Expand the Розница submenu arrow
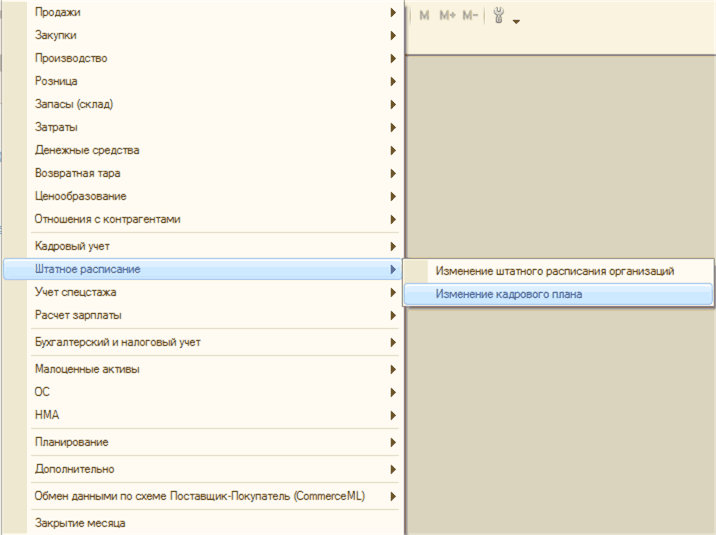The image size is (716, 535). click(x=394, y=81)
